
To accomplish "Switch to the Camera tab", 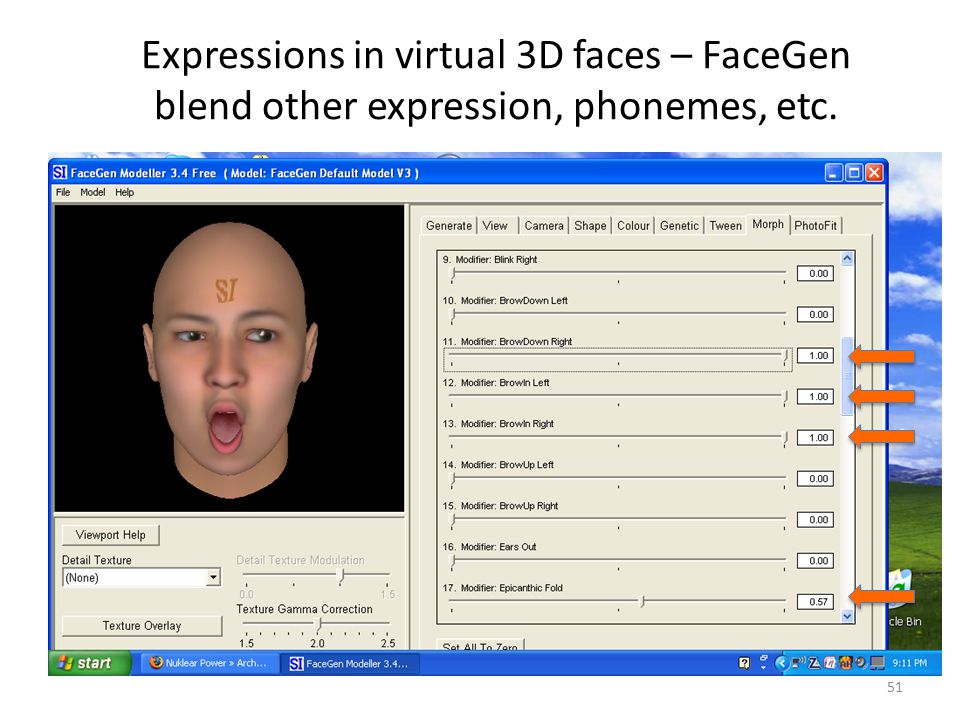I will click(x=544, y=225).
